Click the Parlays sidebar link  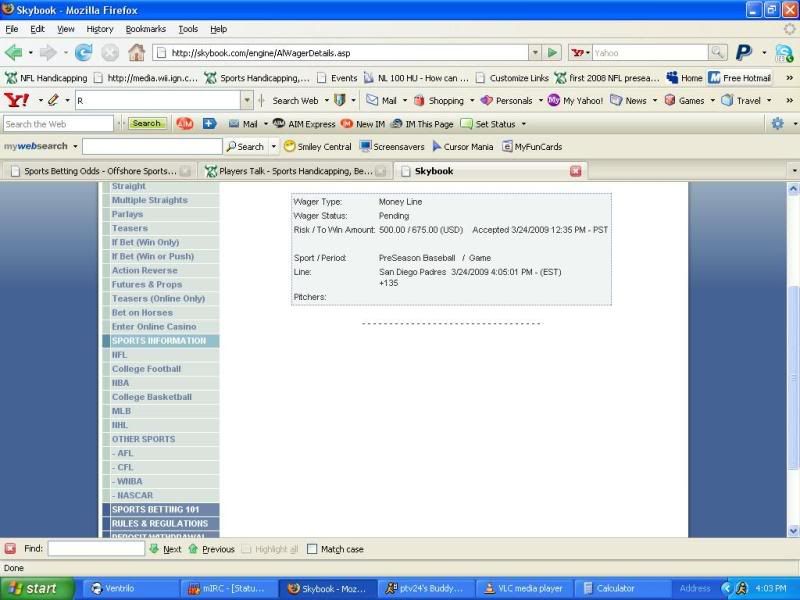[x=127, y=214]
